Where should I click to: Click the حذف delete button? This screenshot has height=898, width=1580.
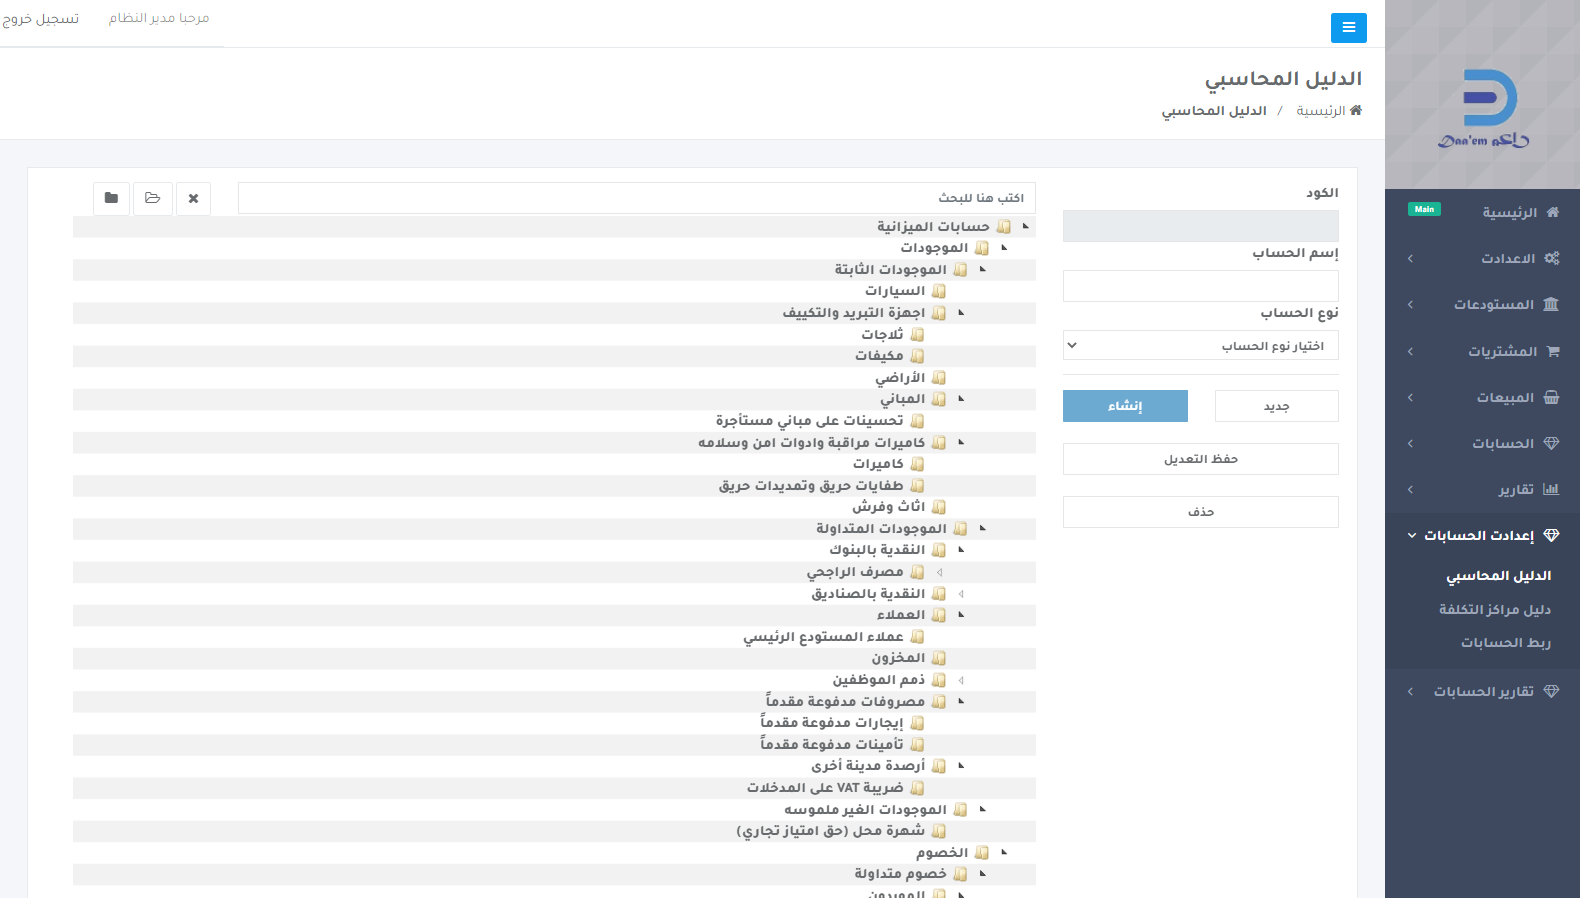(x=1200, y=512)
